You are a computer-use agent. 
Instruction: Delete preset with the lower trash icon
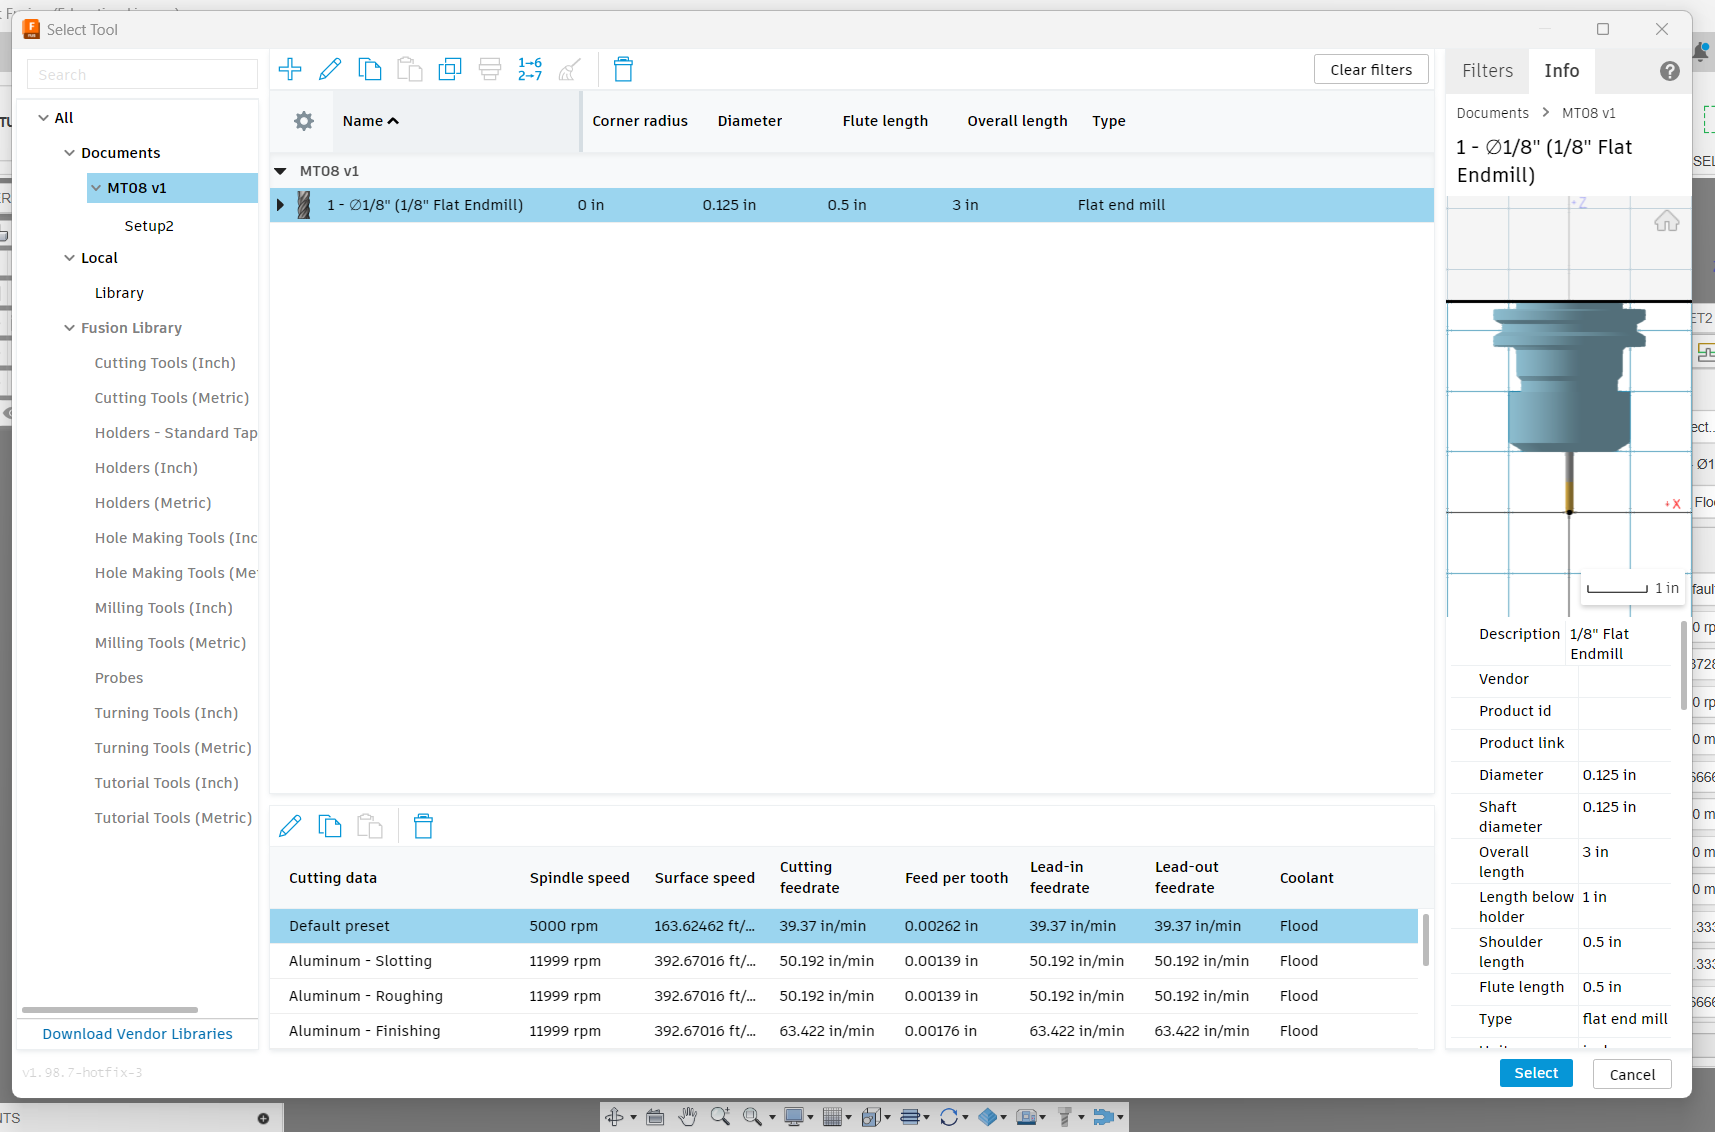pos(423,826)
